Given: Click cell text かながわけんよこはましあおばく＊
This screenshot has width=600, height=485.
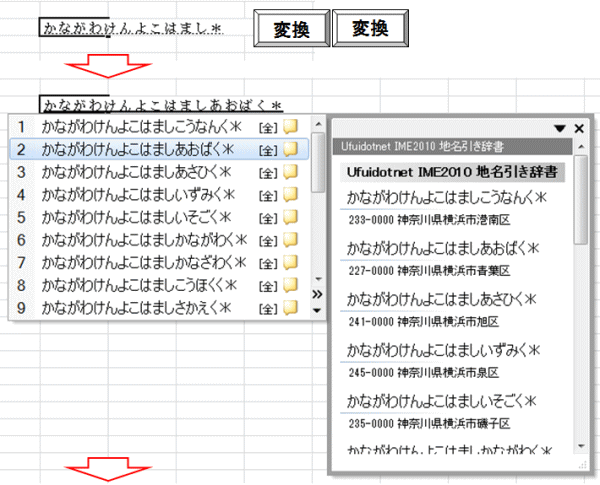Looking at the screenshot, I should (x=162, y=105).
